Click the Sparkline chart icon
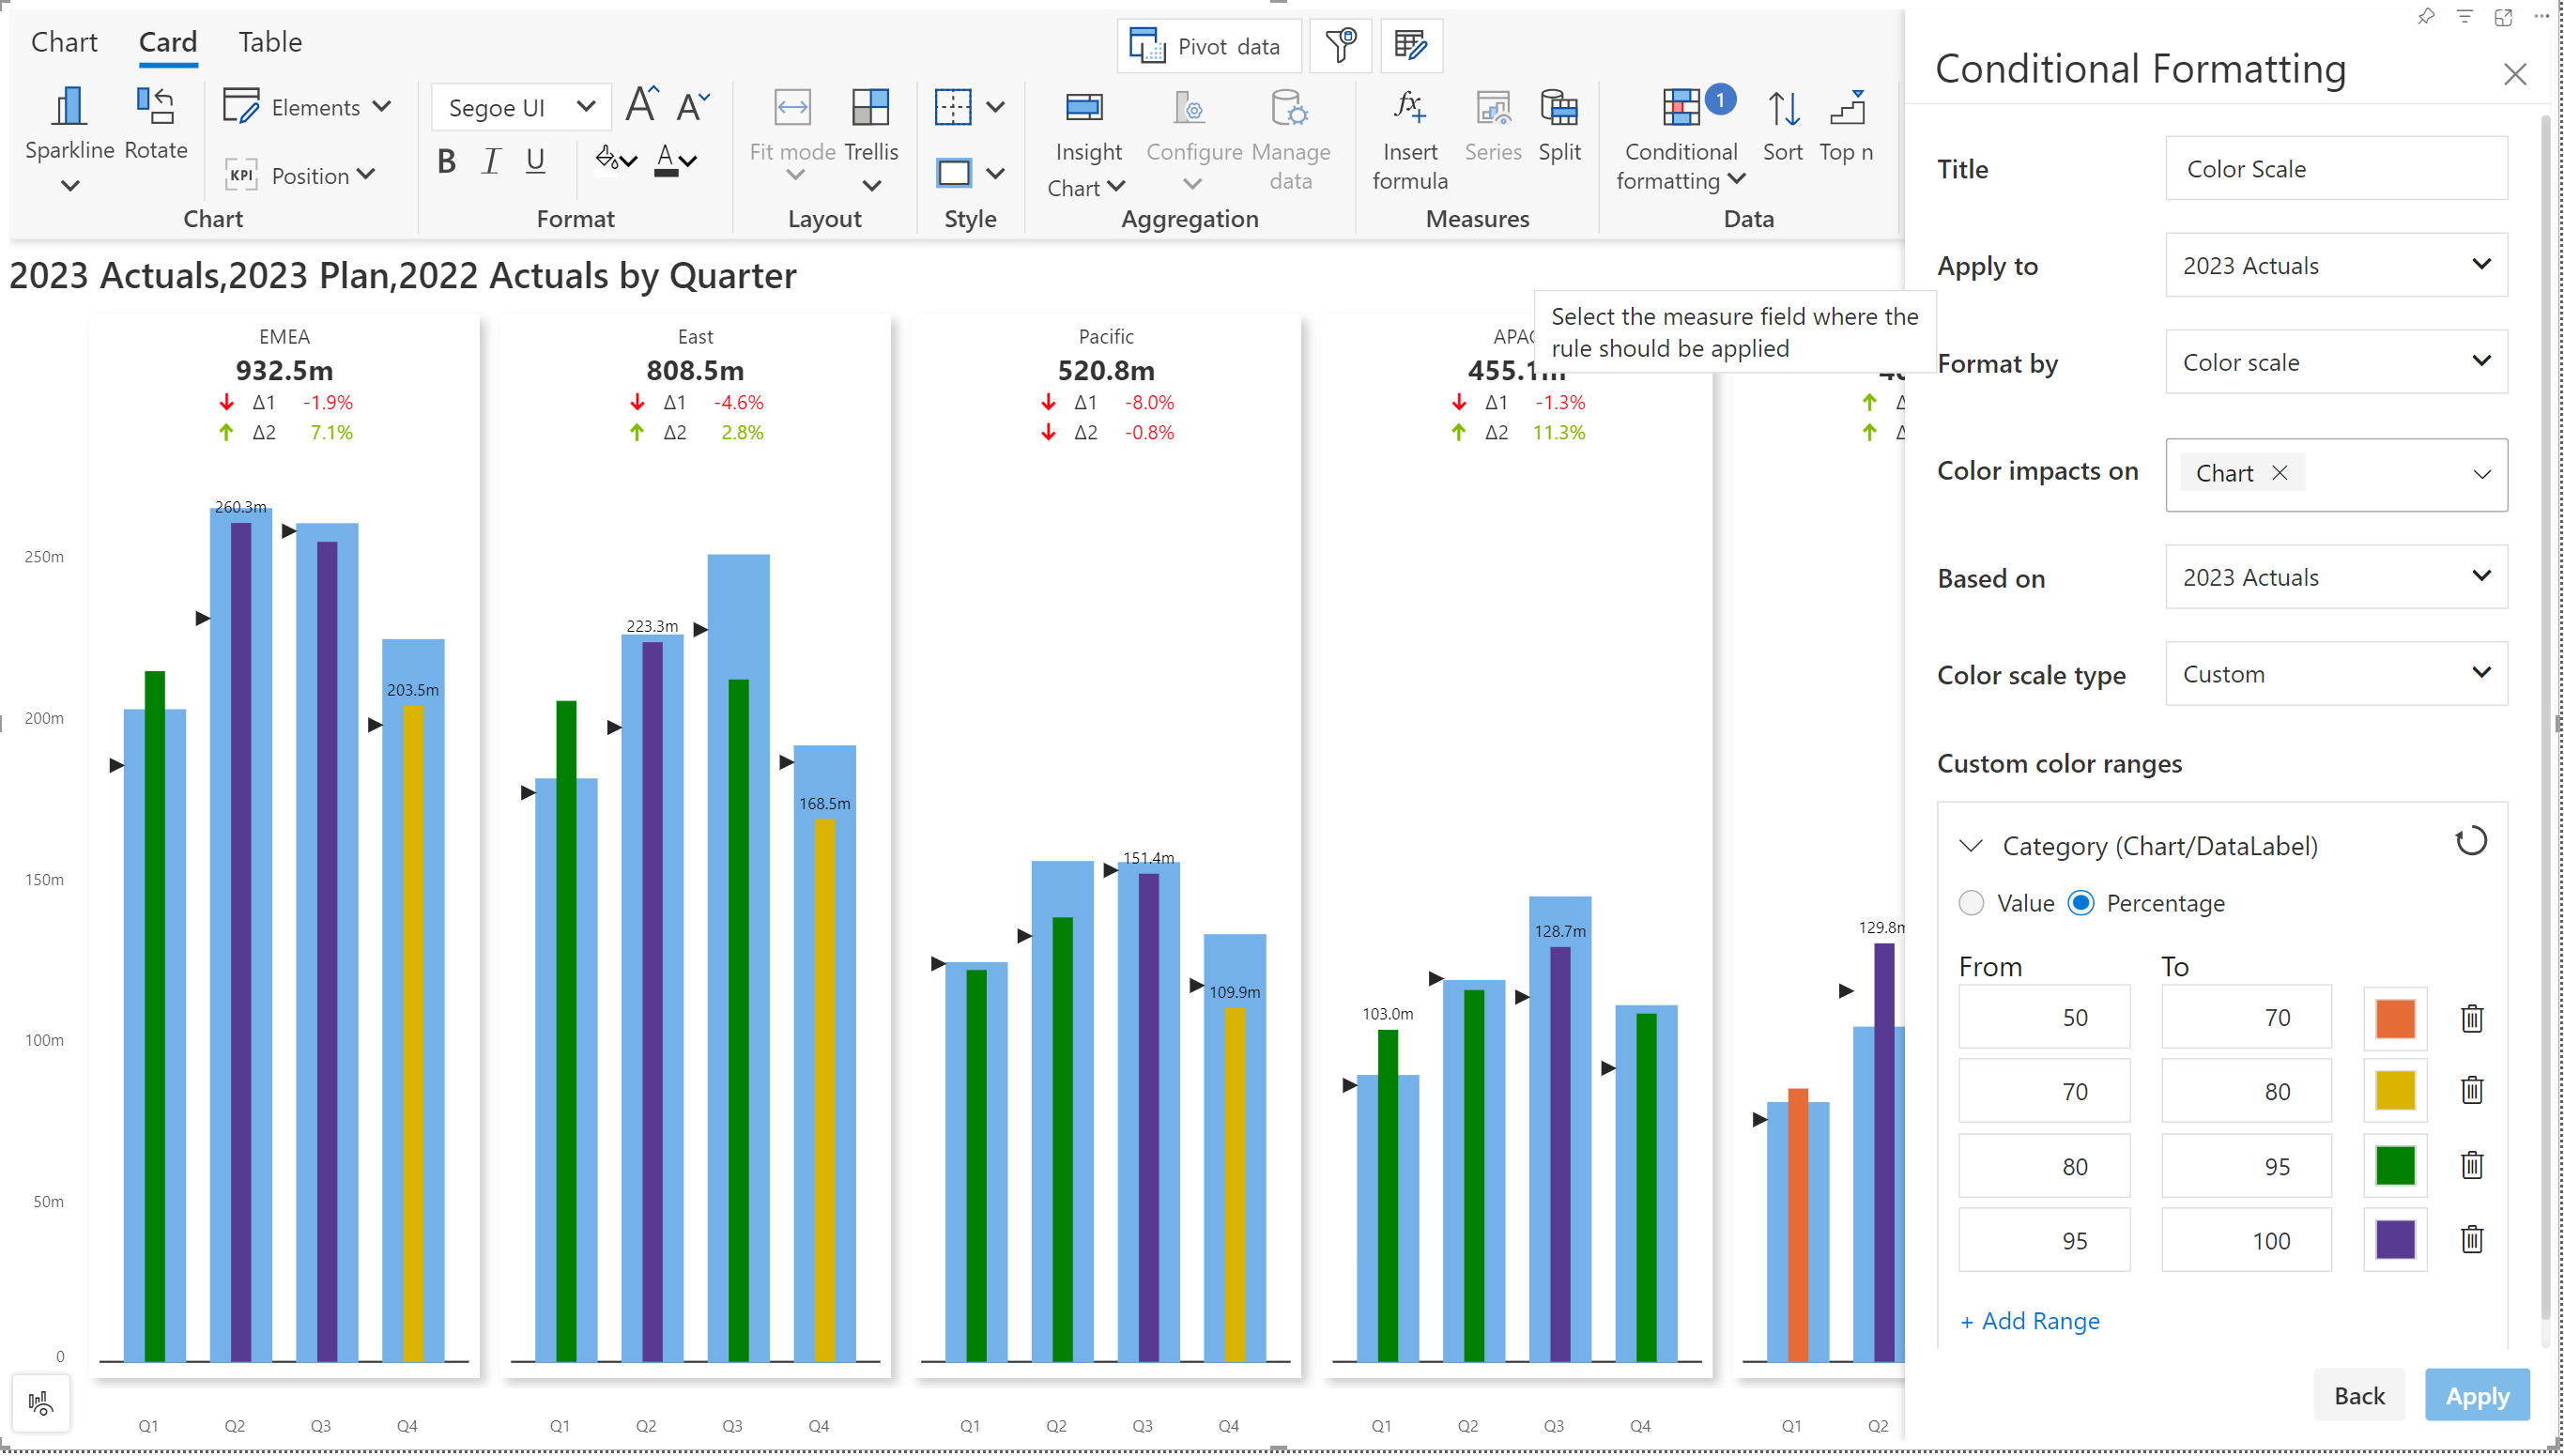2564x1456 pixels. [69, 108]
